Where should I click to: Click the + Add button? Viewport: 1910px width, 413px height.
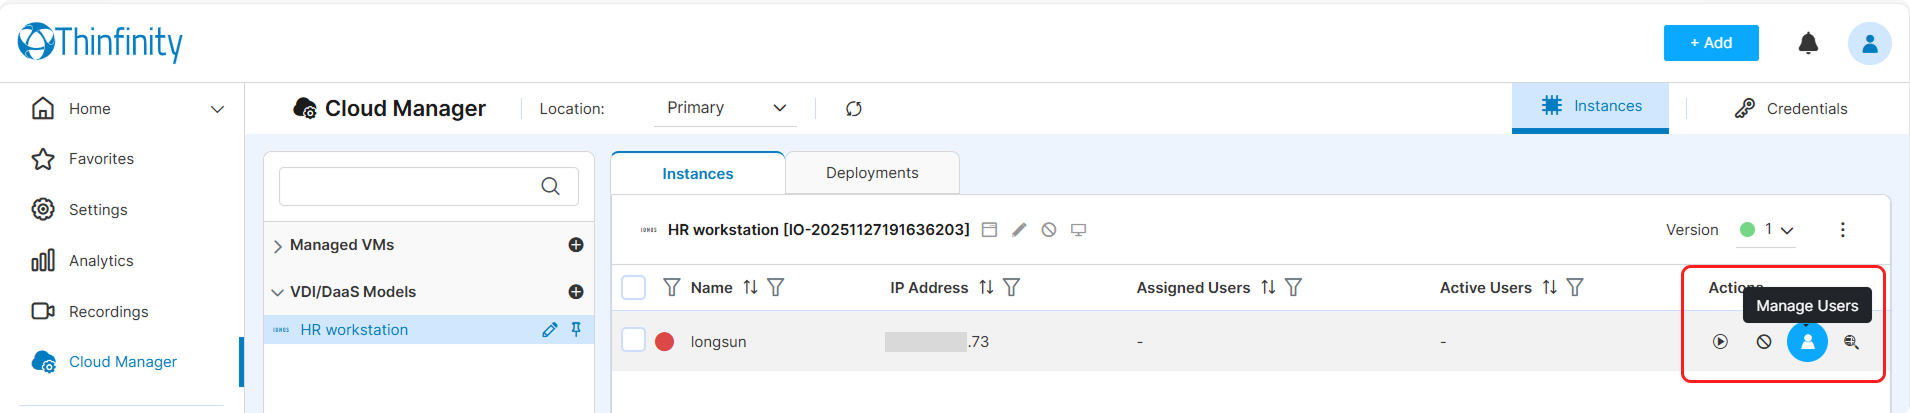[x=1710, y=43]
